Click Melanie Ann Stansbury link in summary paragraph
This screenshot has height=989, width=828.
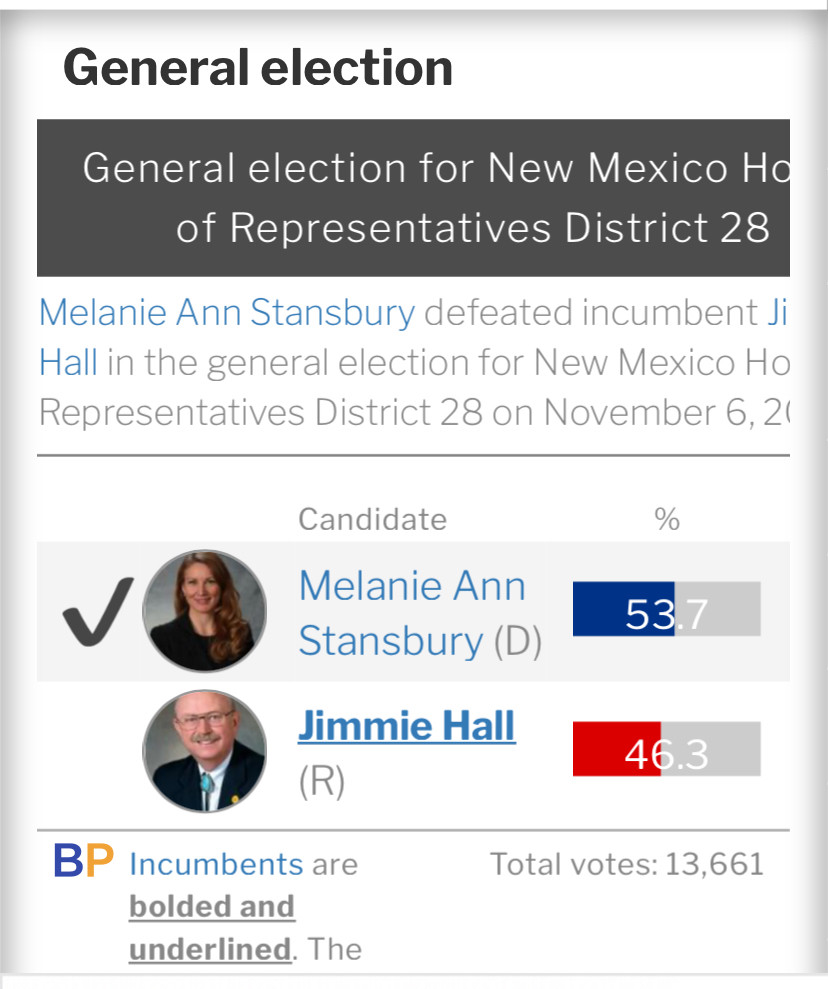point(227,312)
